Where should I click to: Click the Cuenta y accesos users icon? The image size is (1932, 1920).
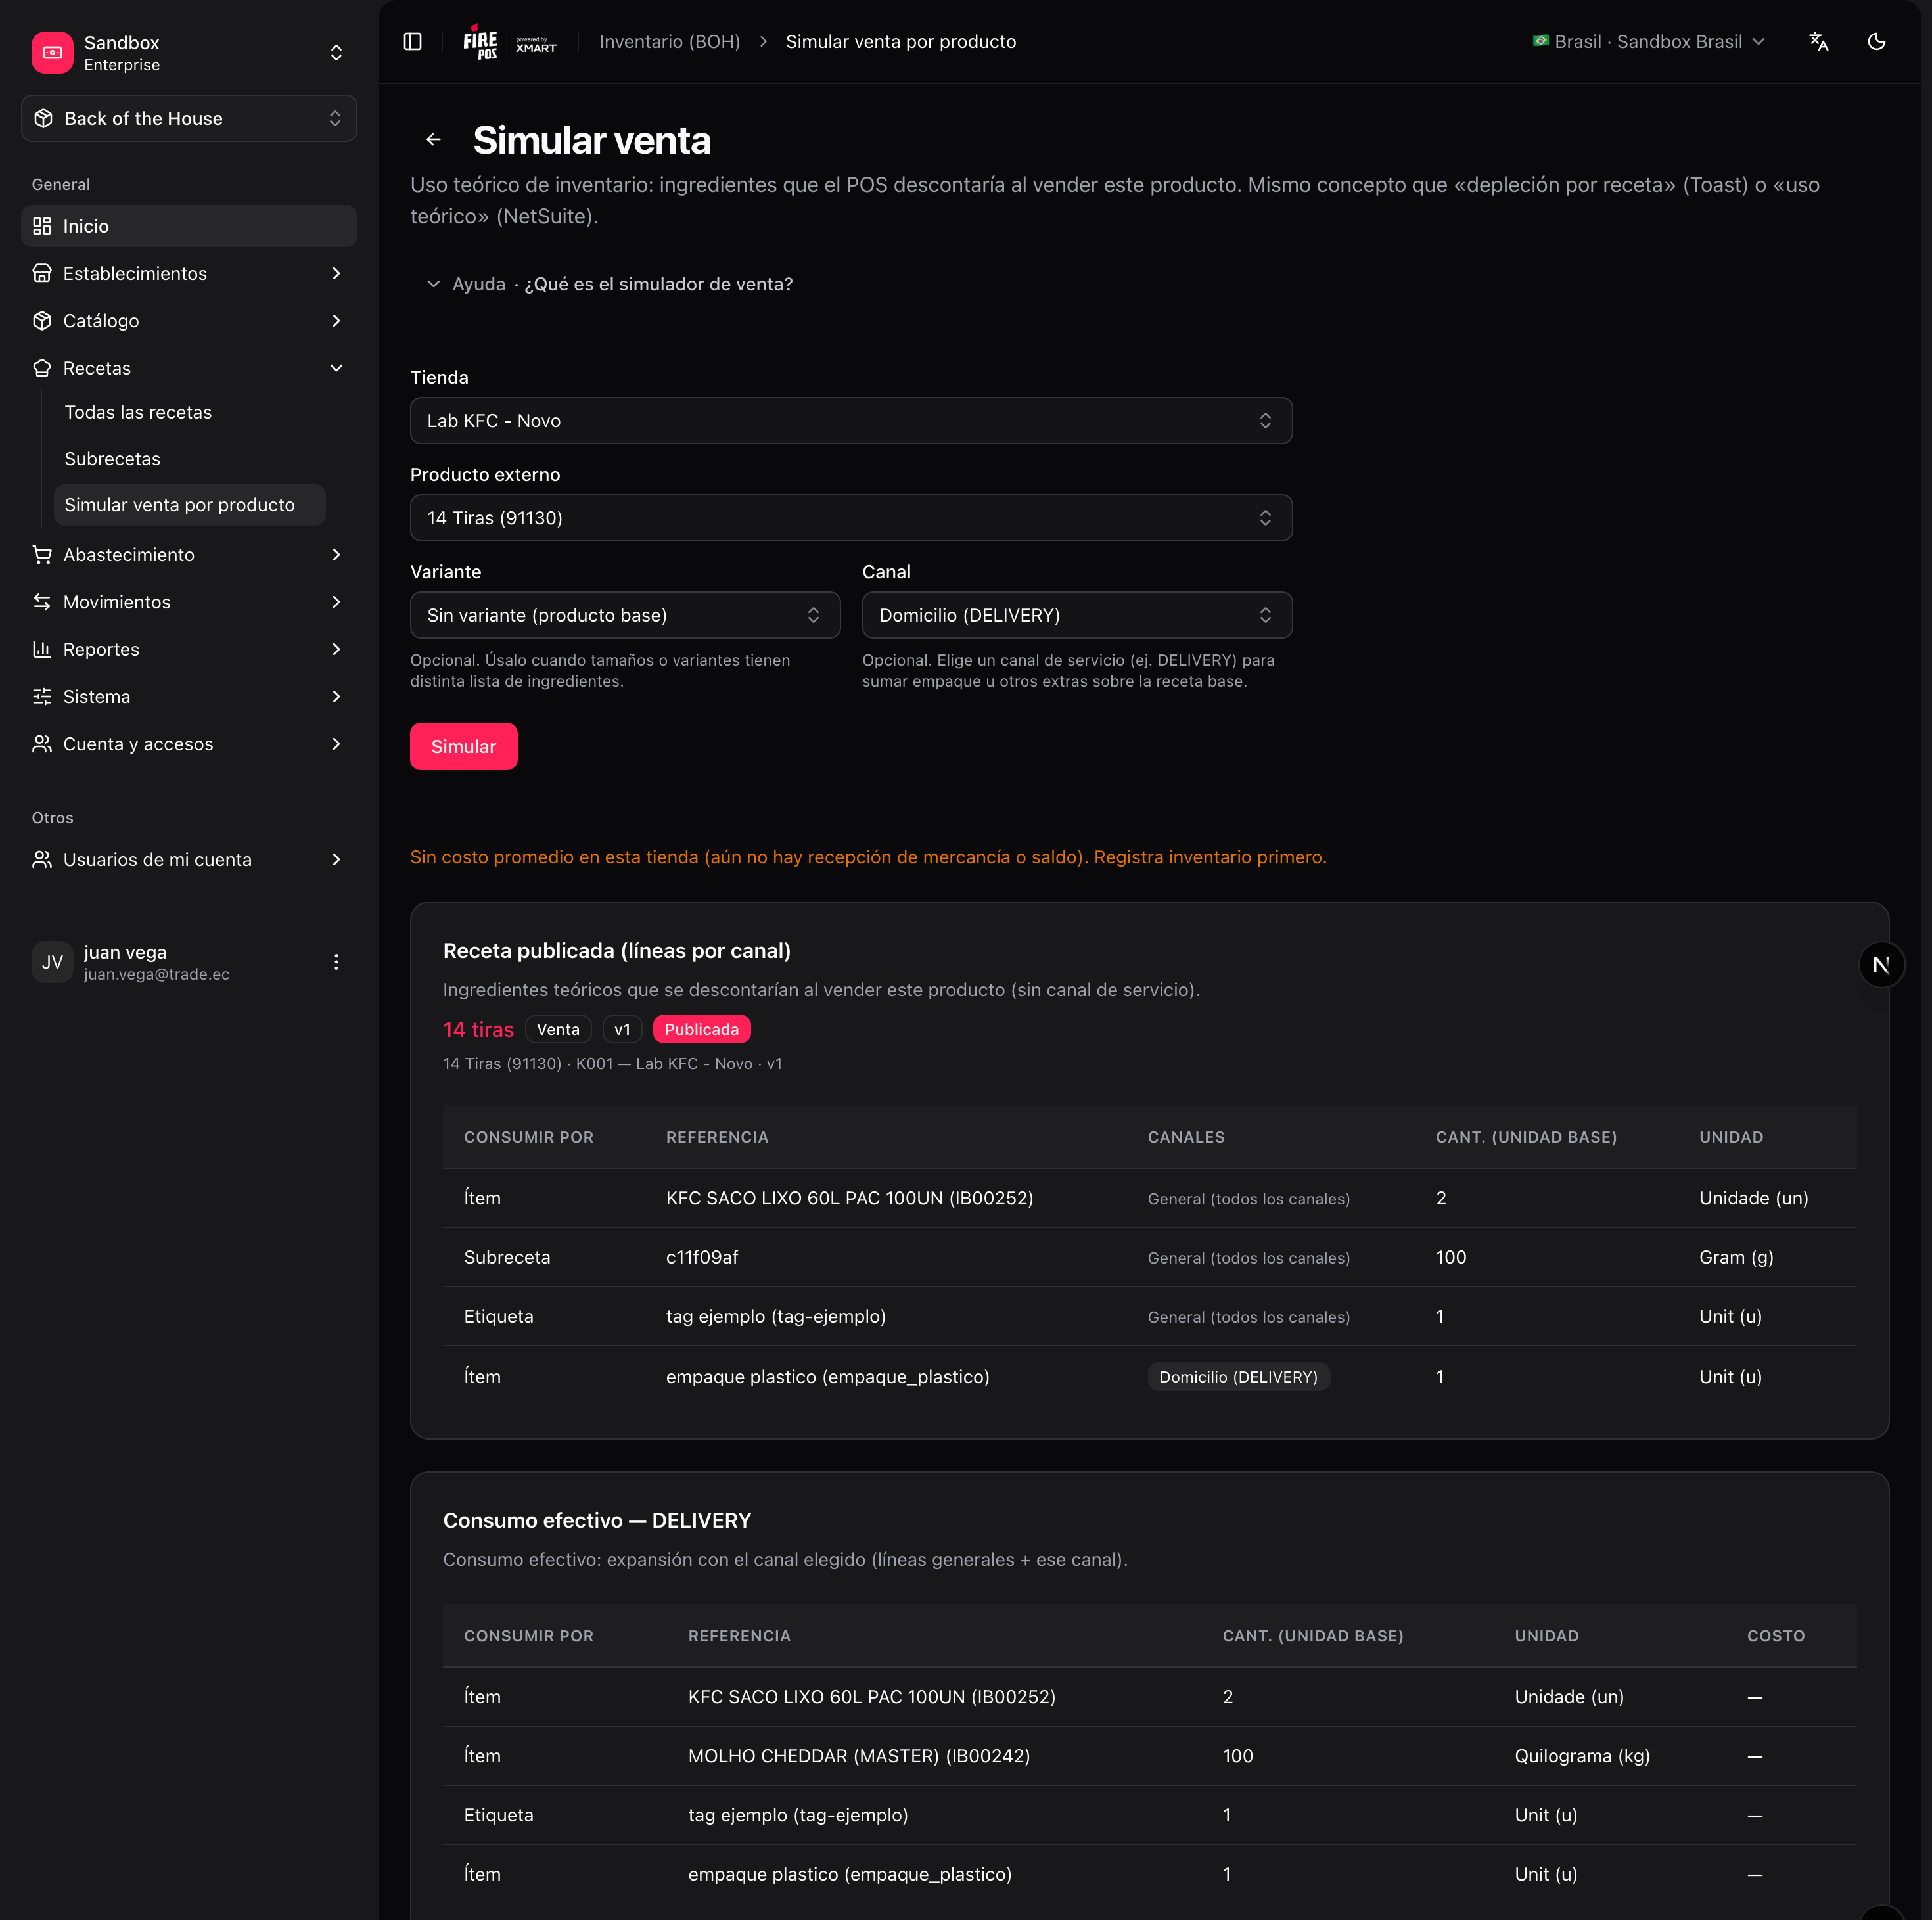click(42, 744)
